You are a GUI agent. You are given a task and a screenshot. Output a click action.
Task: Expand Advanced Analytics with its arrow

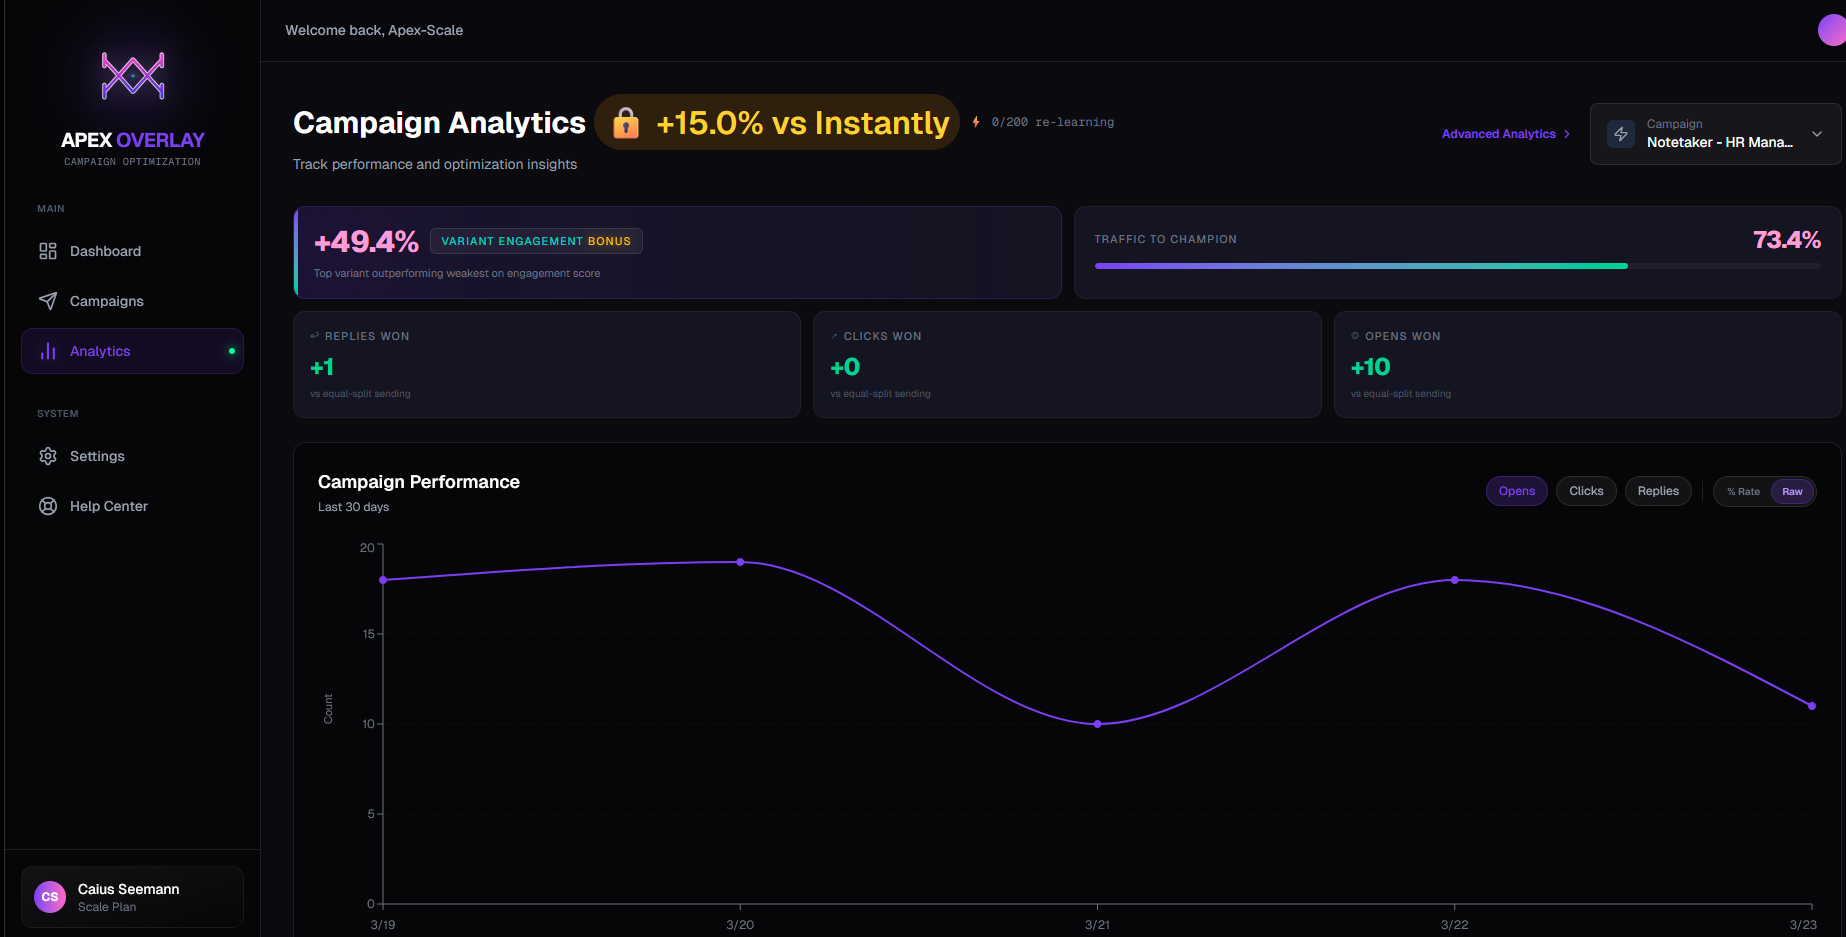pyautogui.click(x=1566, y=133)
